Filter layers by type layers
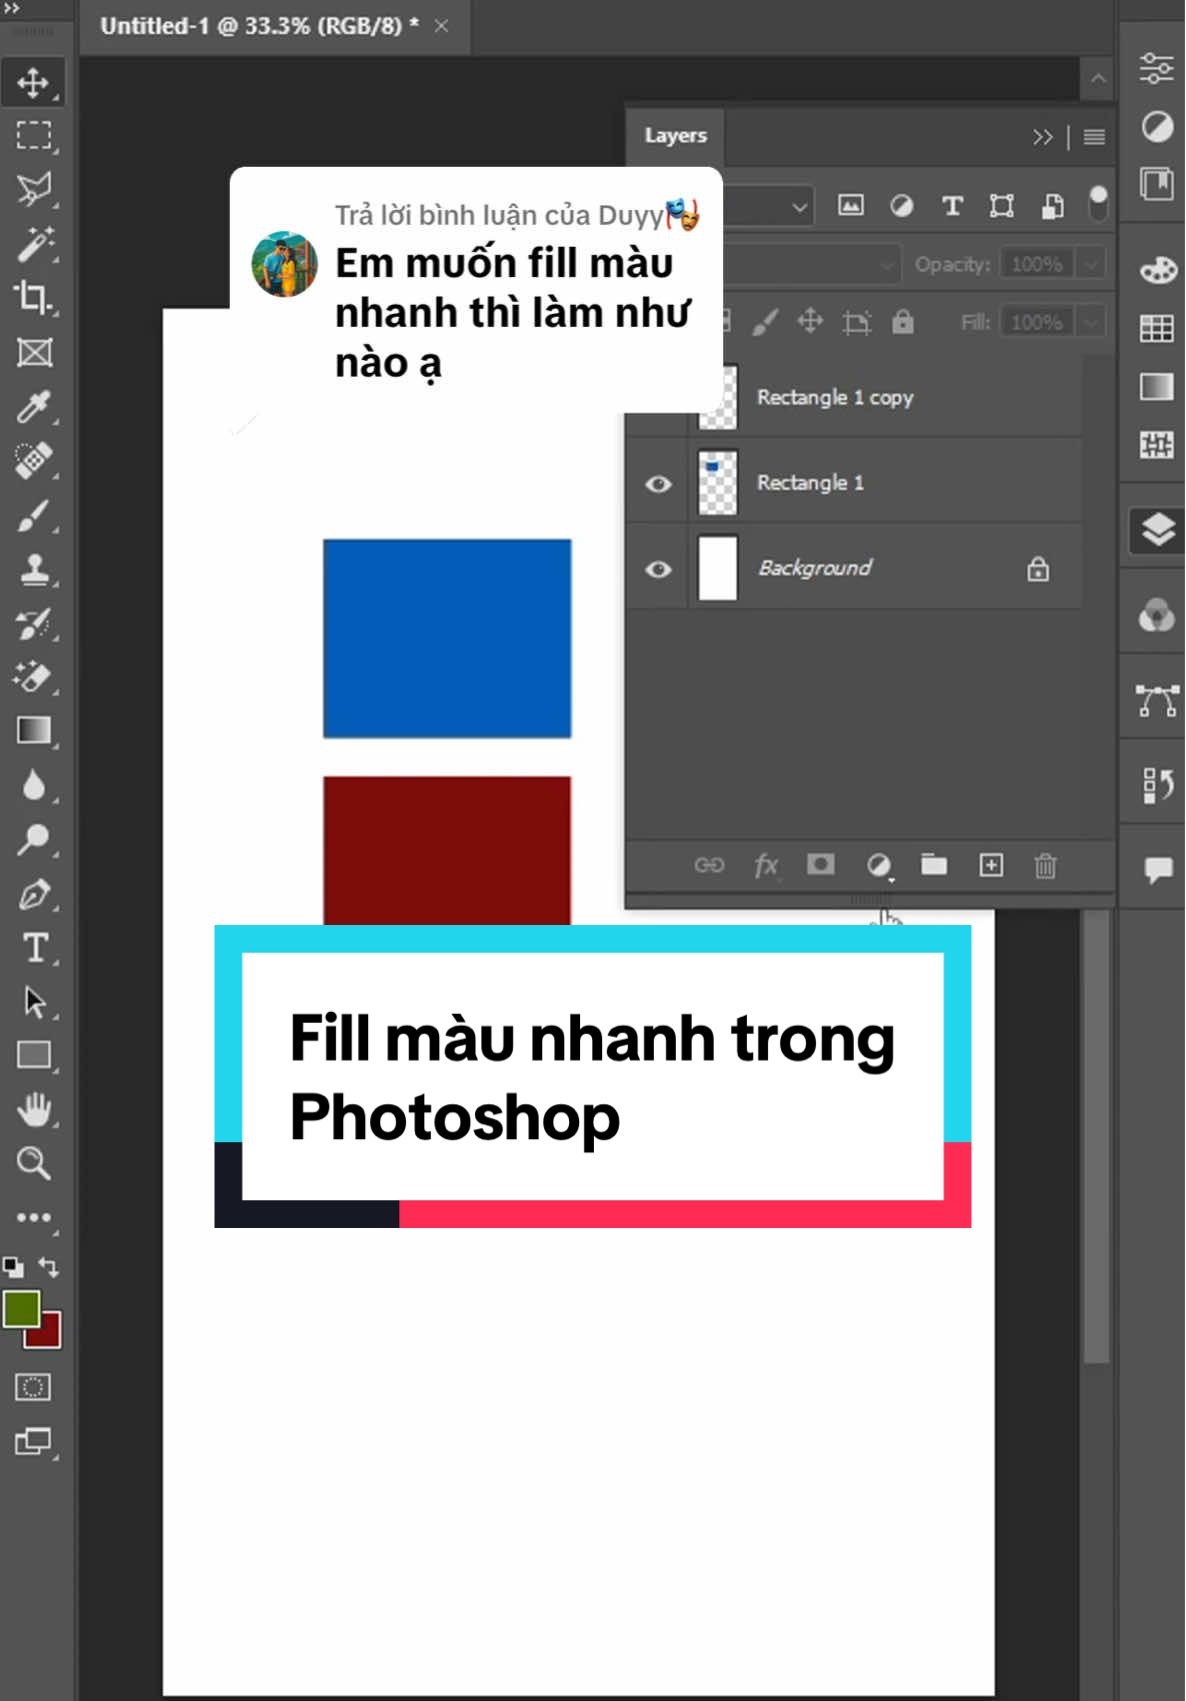 952,206
